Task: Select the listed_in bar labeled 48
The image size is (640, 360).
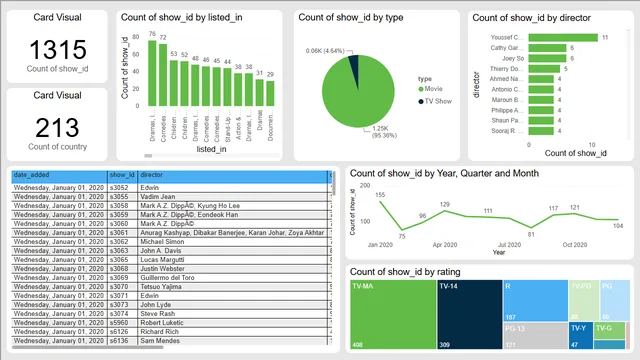Action: pos(195,85)
